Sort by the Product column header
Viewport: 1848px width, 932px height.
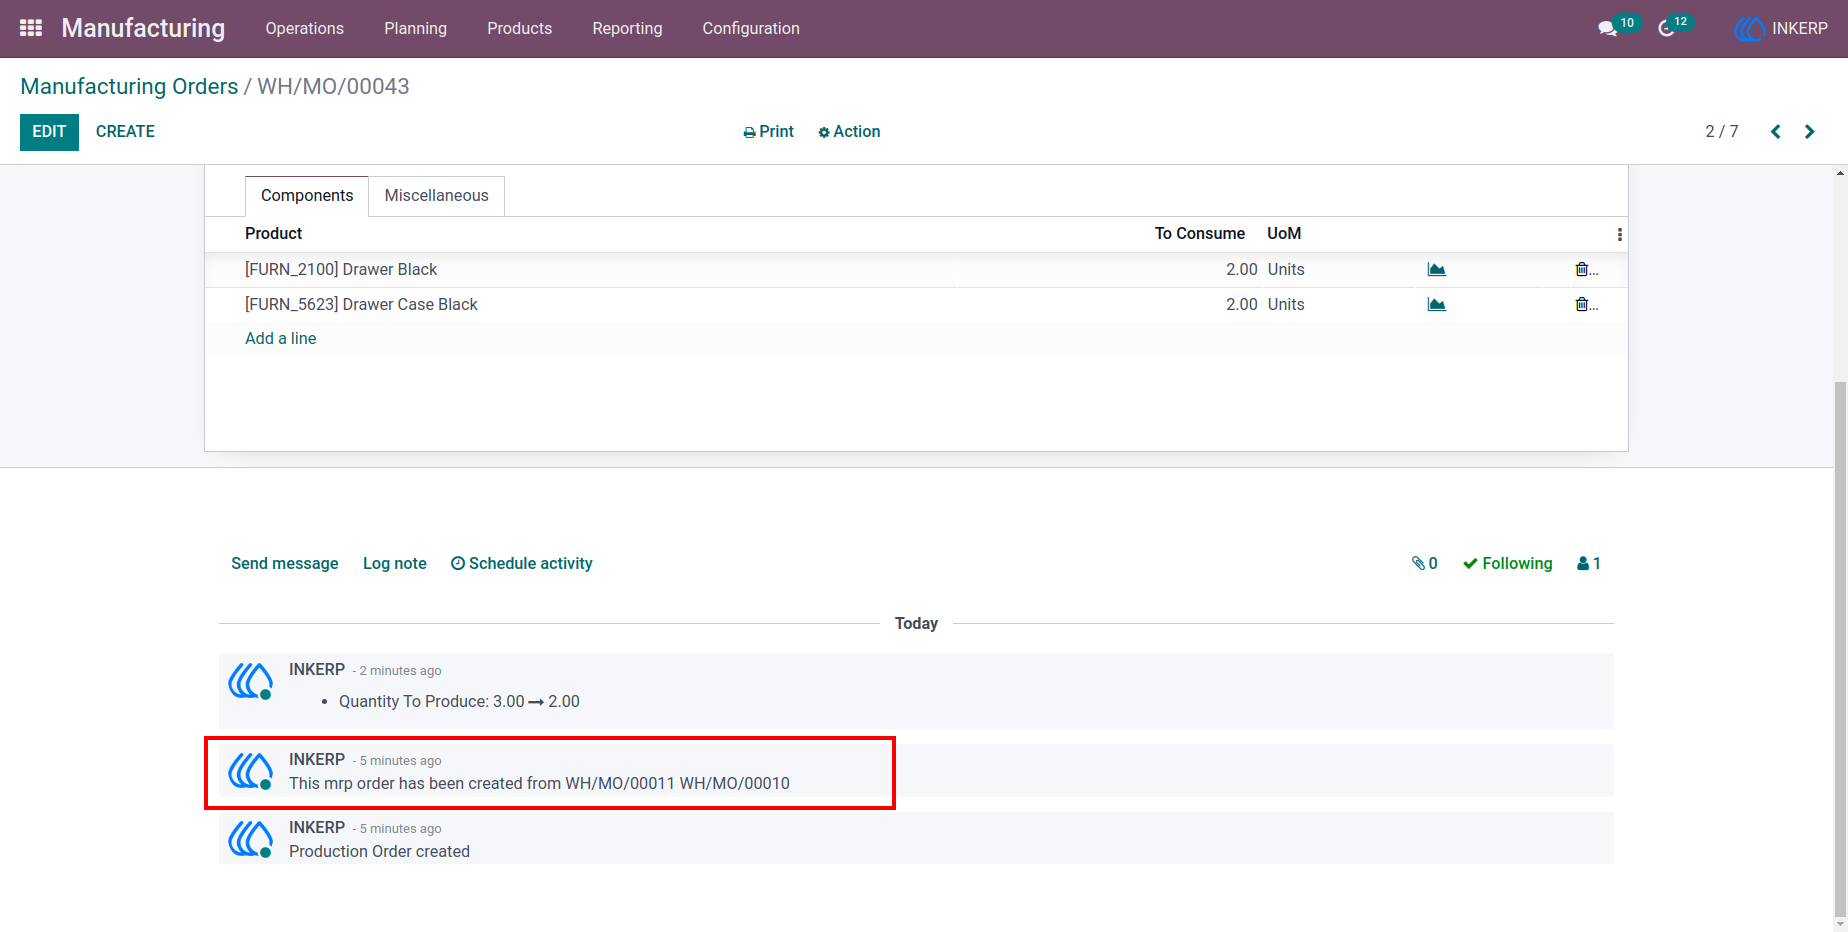273,233
